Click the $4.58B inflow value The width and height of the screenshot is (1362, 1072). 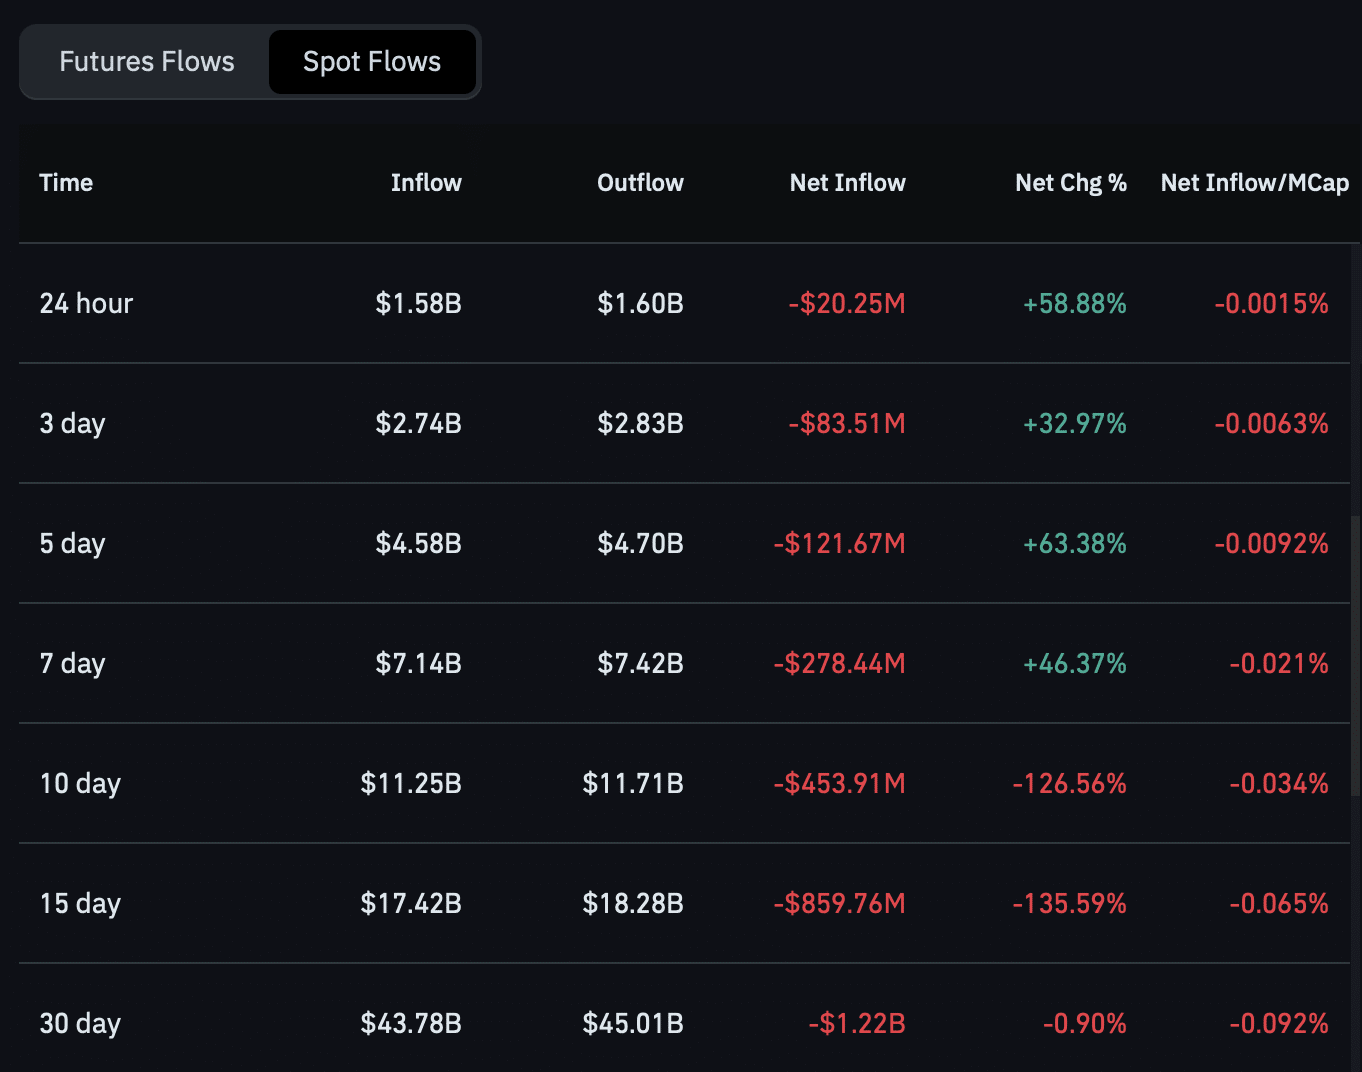click(418, 543)
